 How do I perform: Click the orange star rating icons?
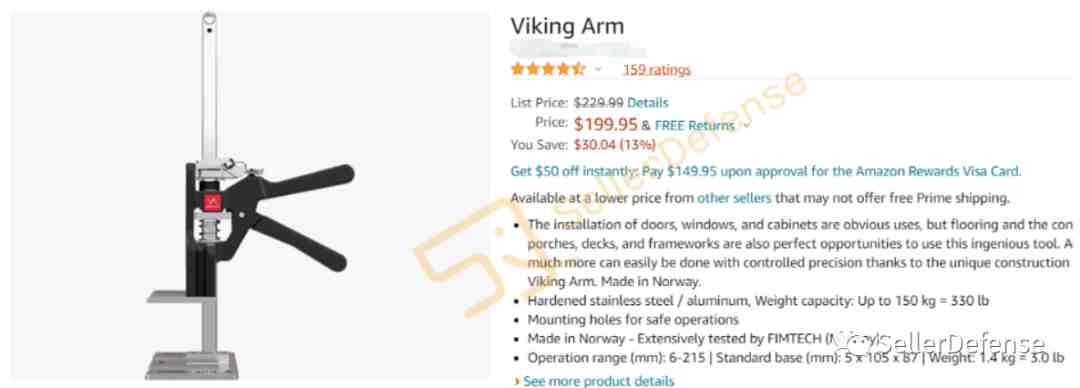(x=548, y=69)
